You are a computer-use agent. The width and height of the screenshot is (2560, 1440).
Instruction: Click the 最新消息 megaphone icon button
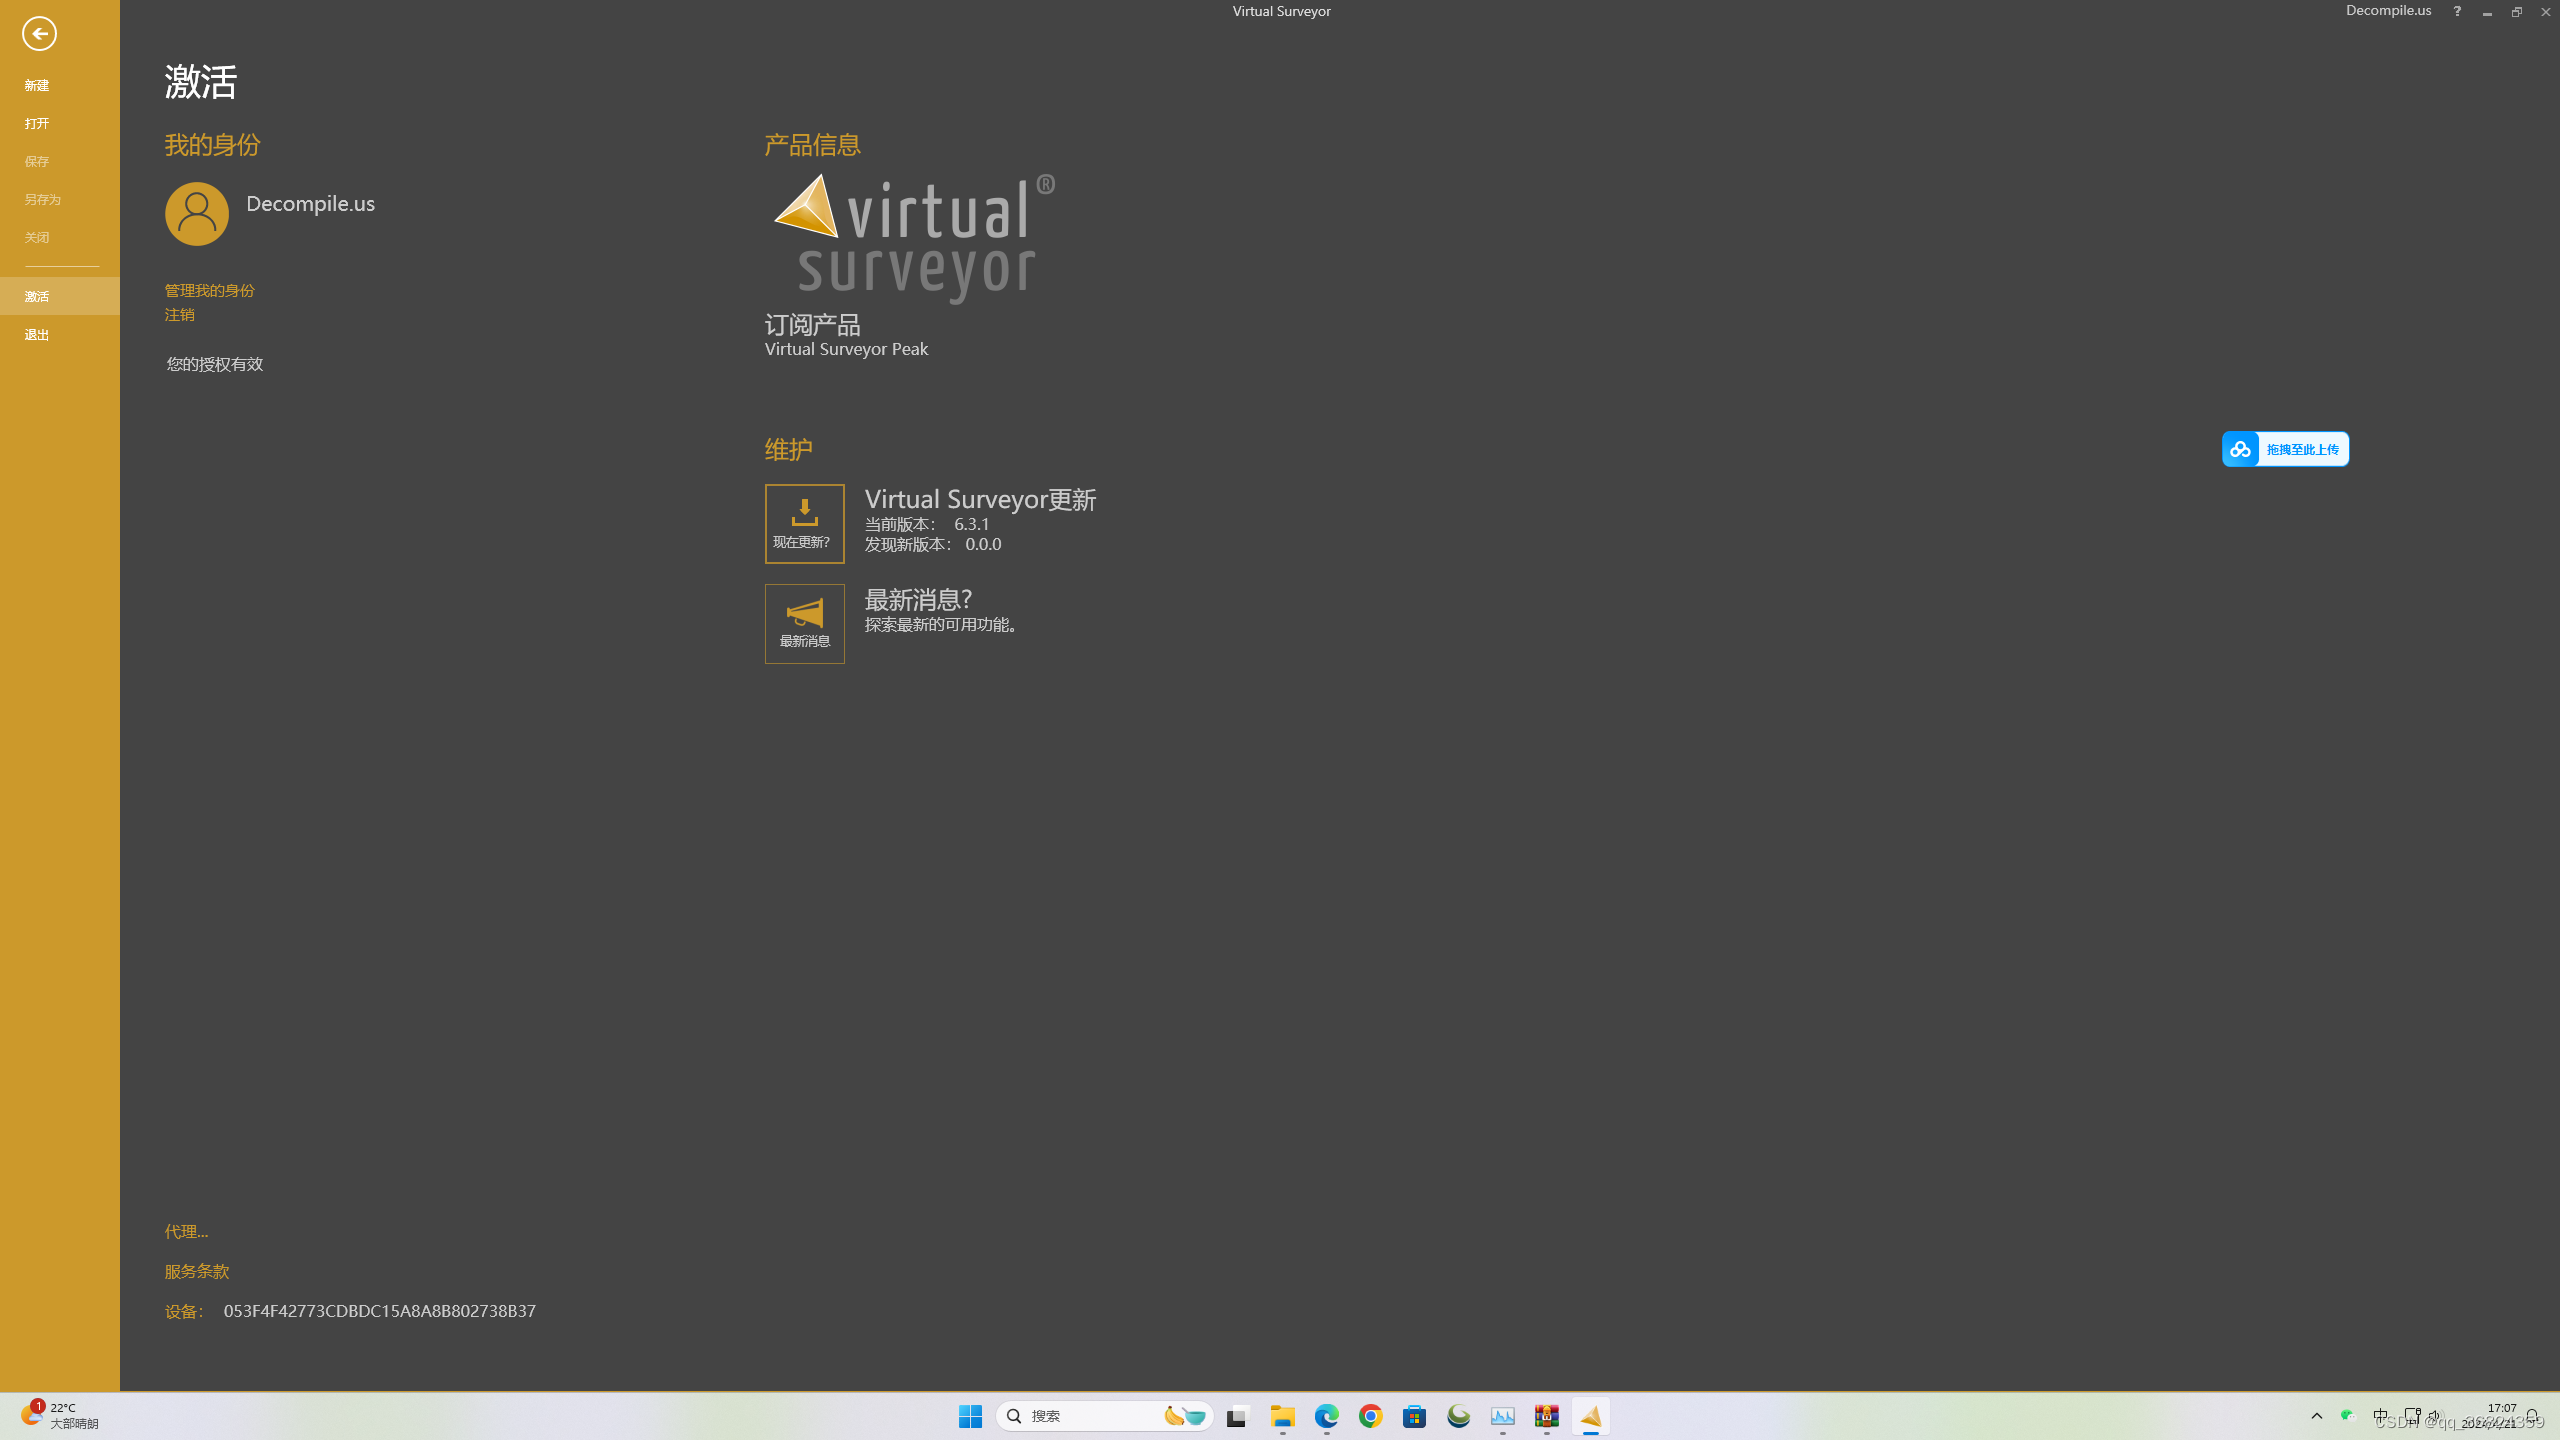tap(804, 623)
